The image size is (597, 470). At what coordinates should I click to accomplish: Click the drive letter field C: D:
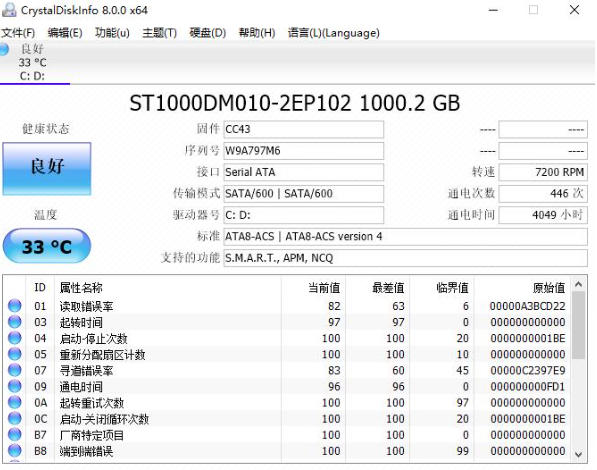(303, 215)
